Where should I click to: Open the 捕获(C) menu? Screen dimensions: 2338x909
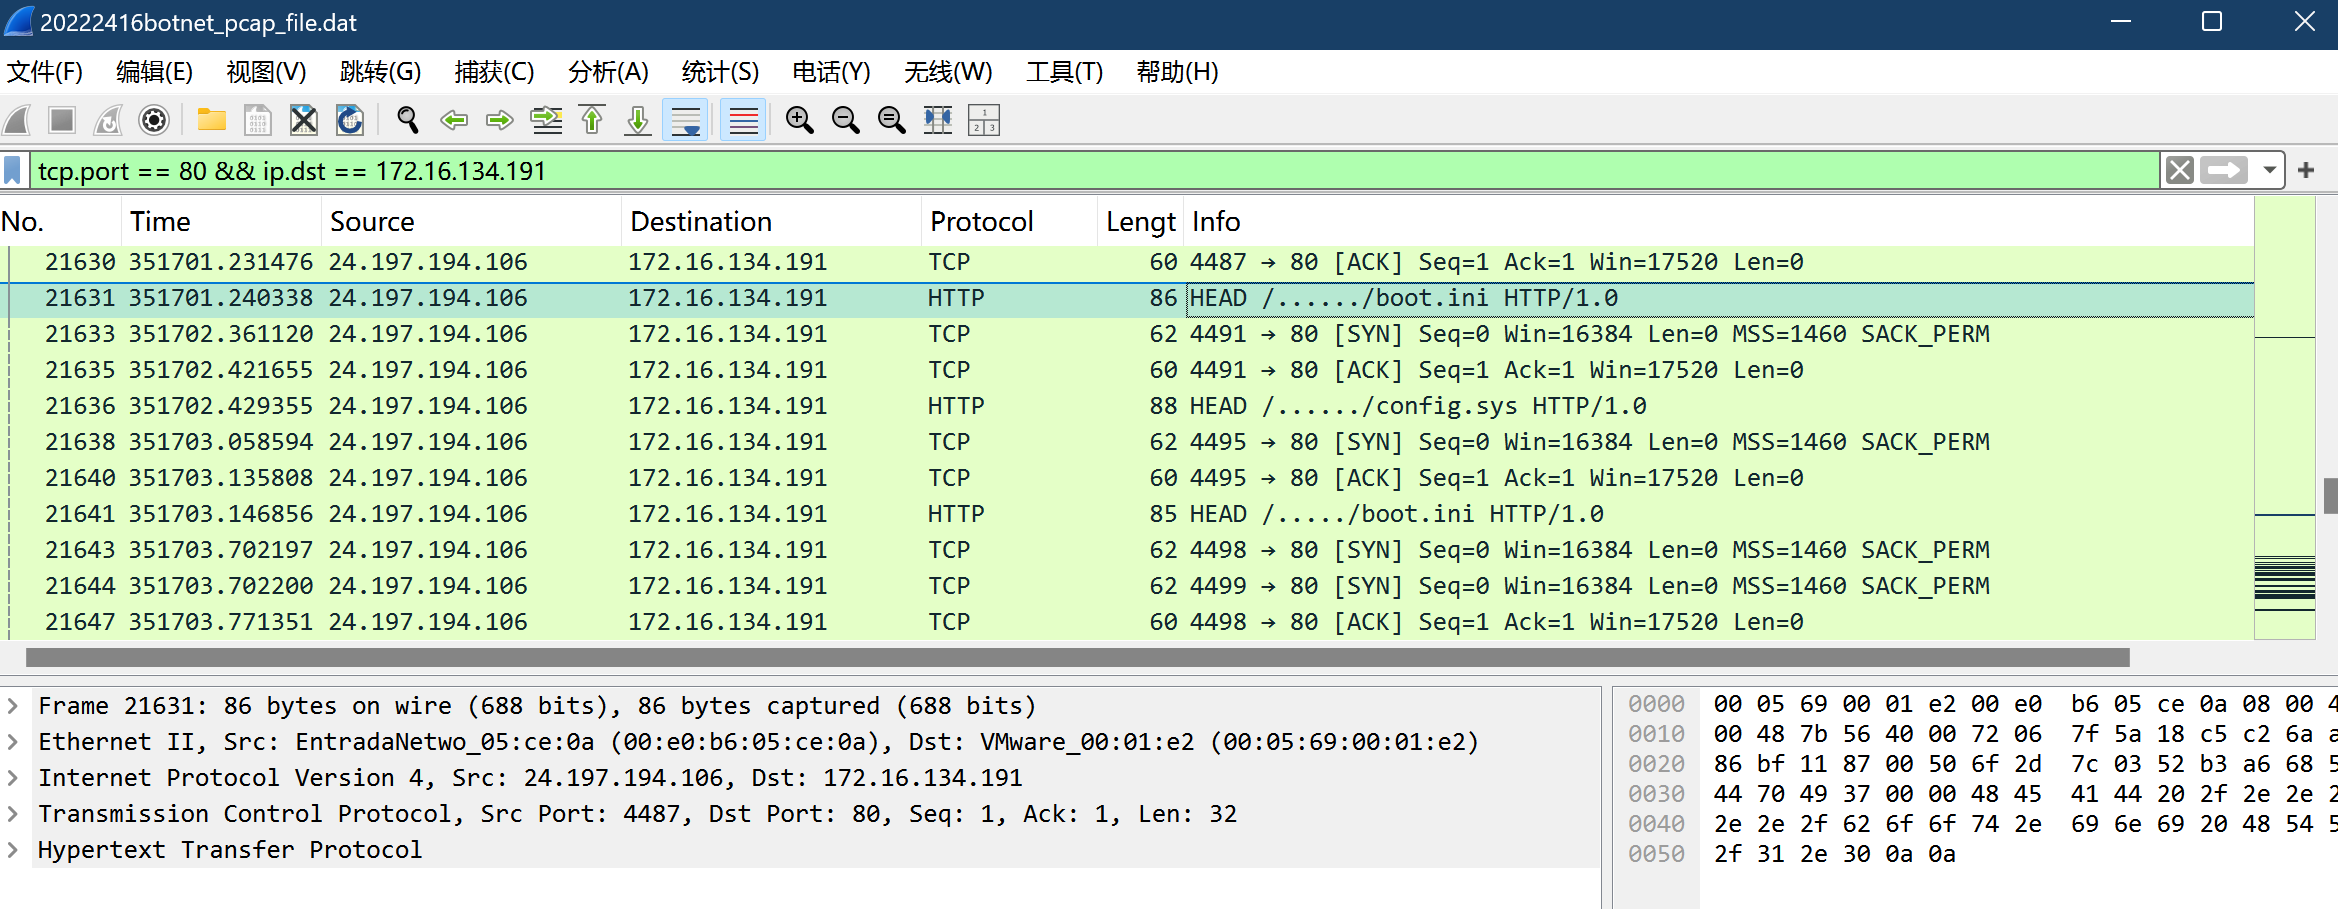[494, 72]
